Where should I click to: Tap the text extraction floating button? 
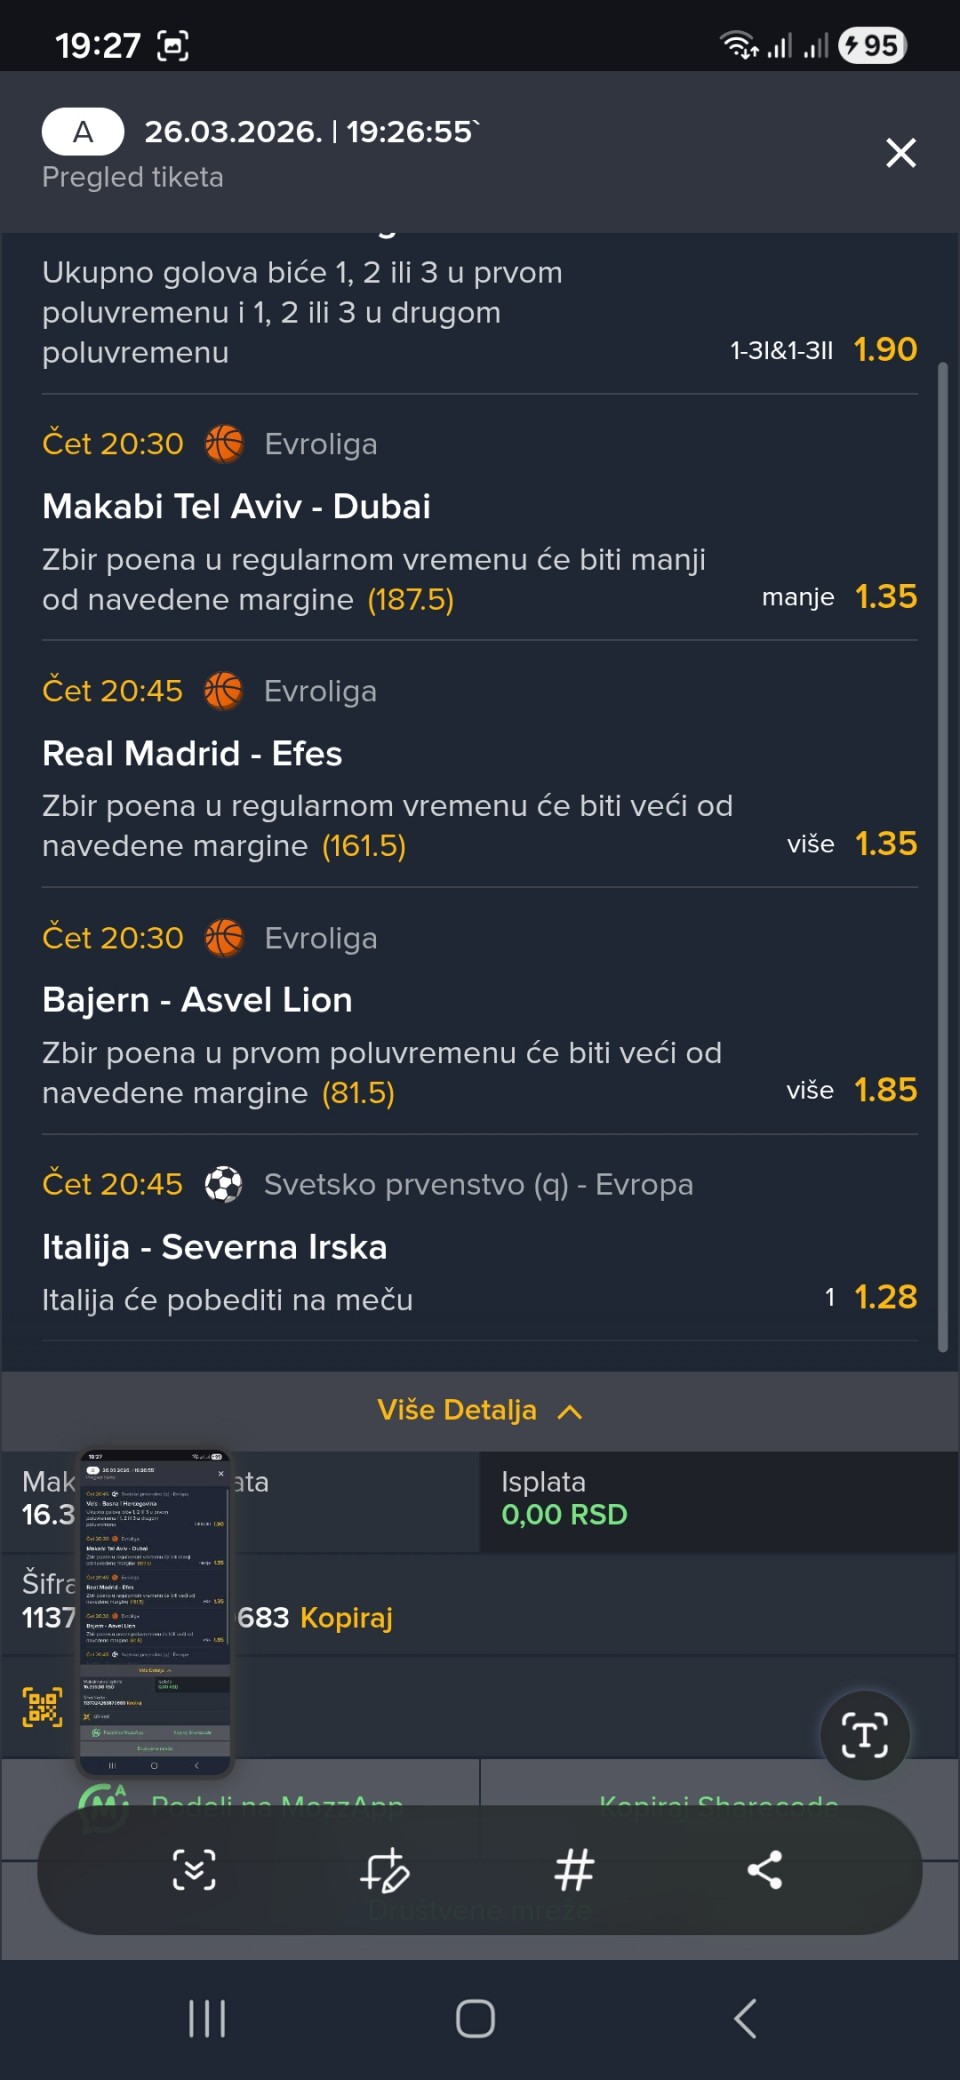865,1735
